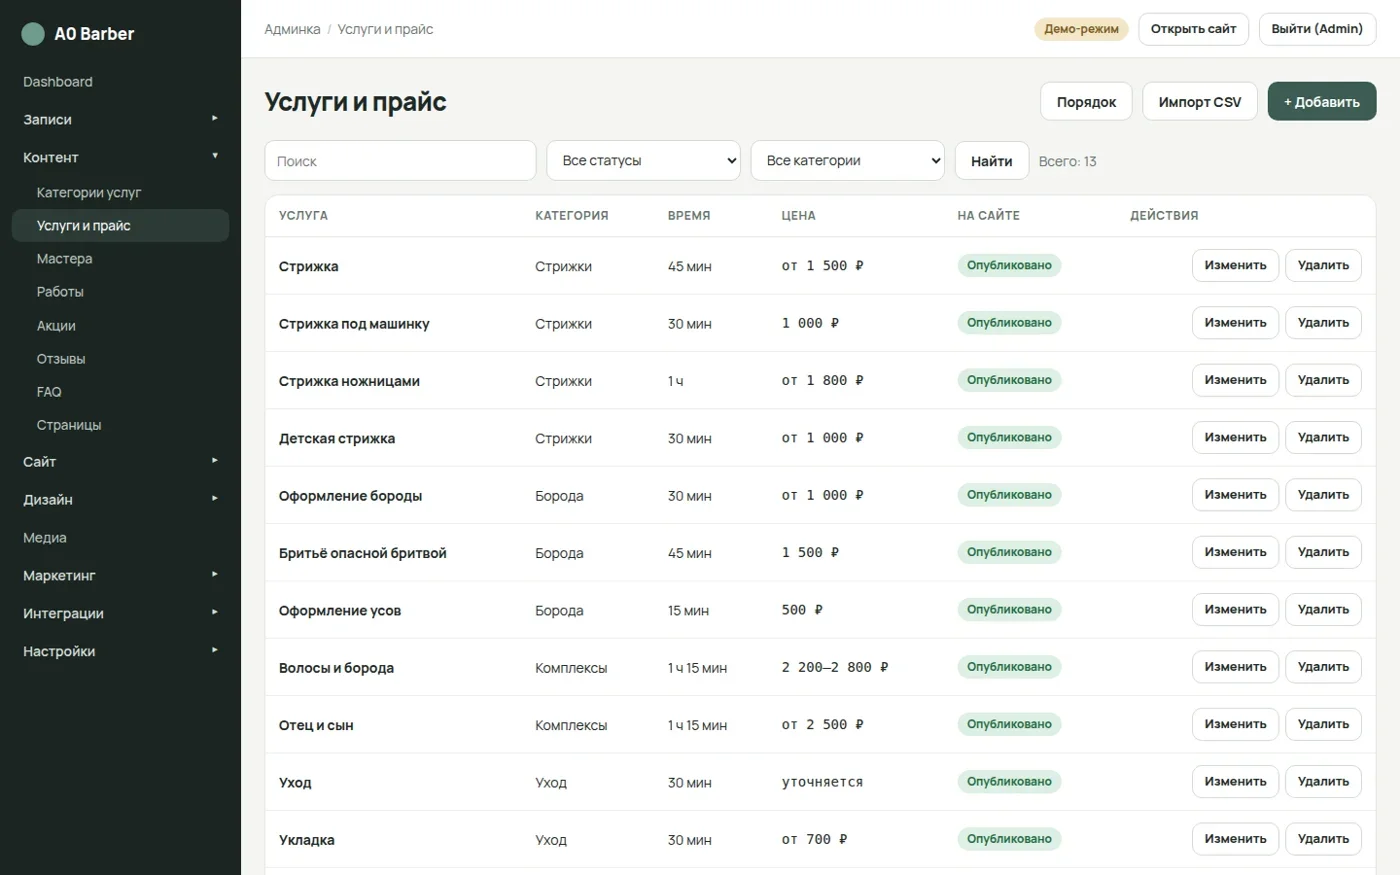Open the Отзывы section

pos(120,359)
